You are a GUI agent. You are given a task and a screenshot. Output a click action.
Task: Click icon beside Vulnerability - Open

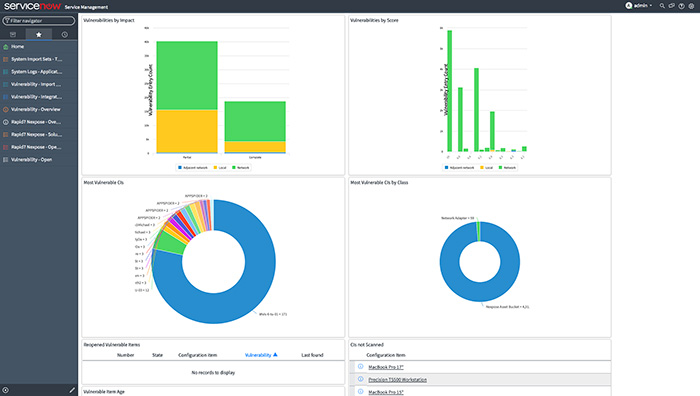click(x=6, y=159)
